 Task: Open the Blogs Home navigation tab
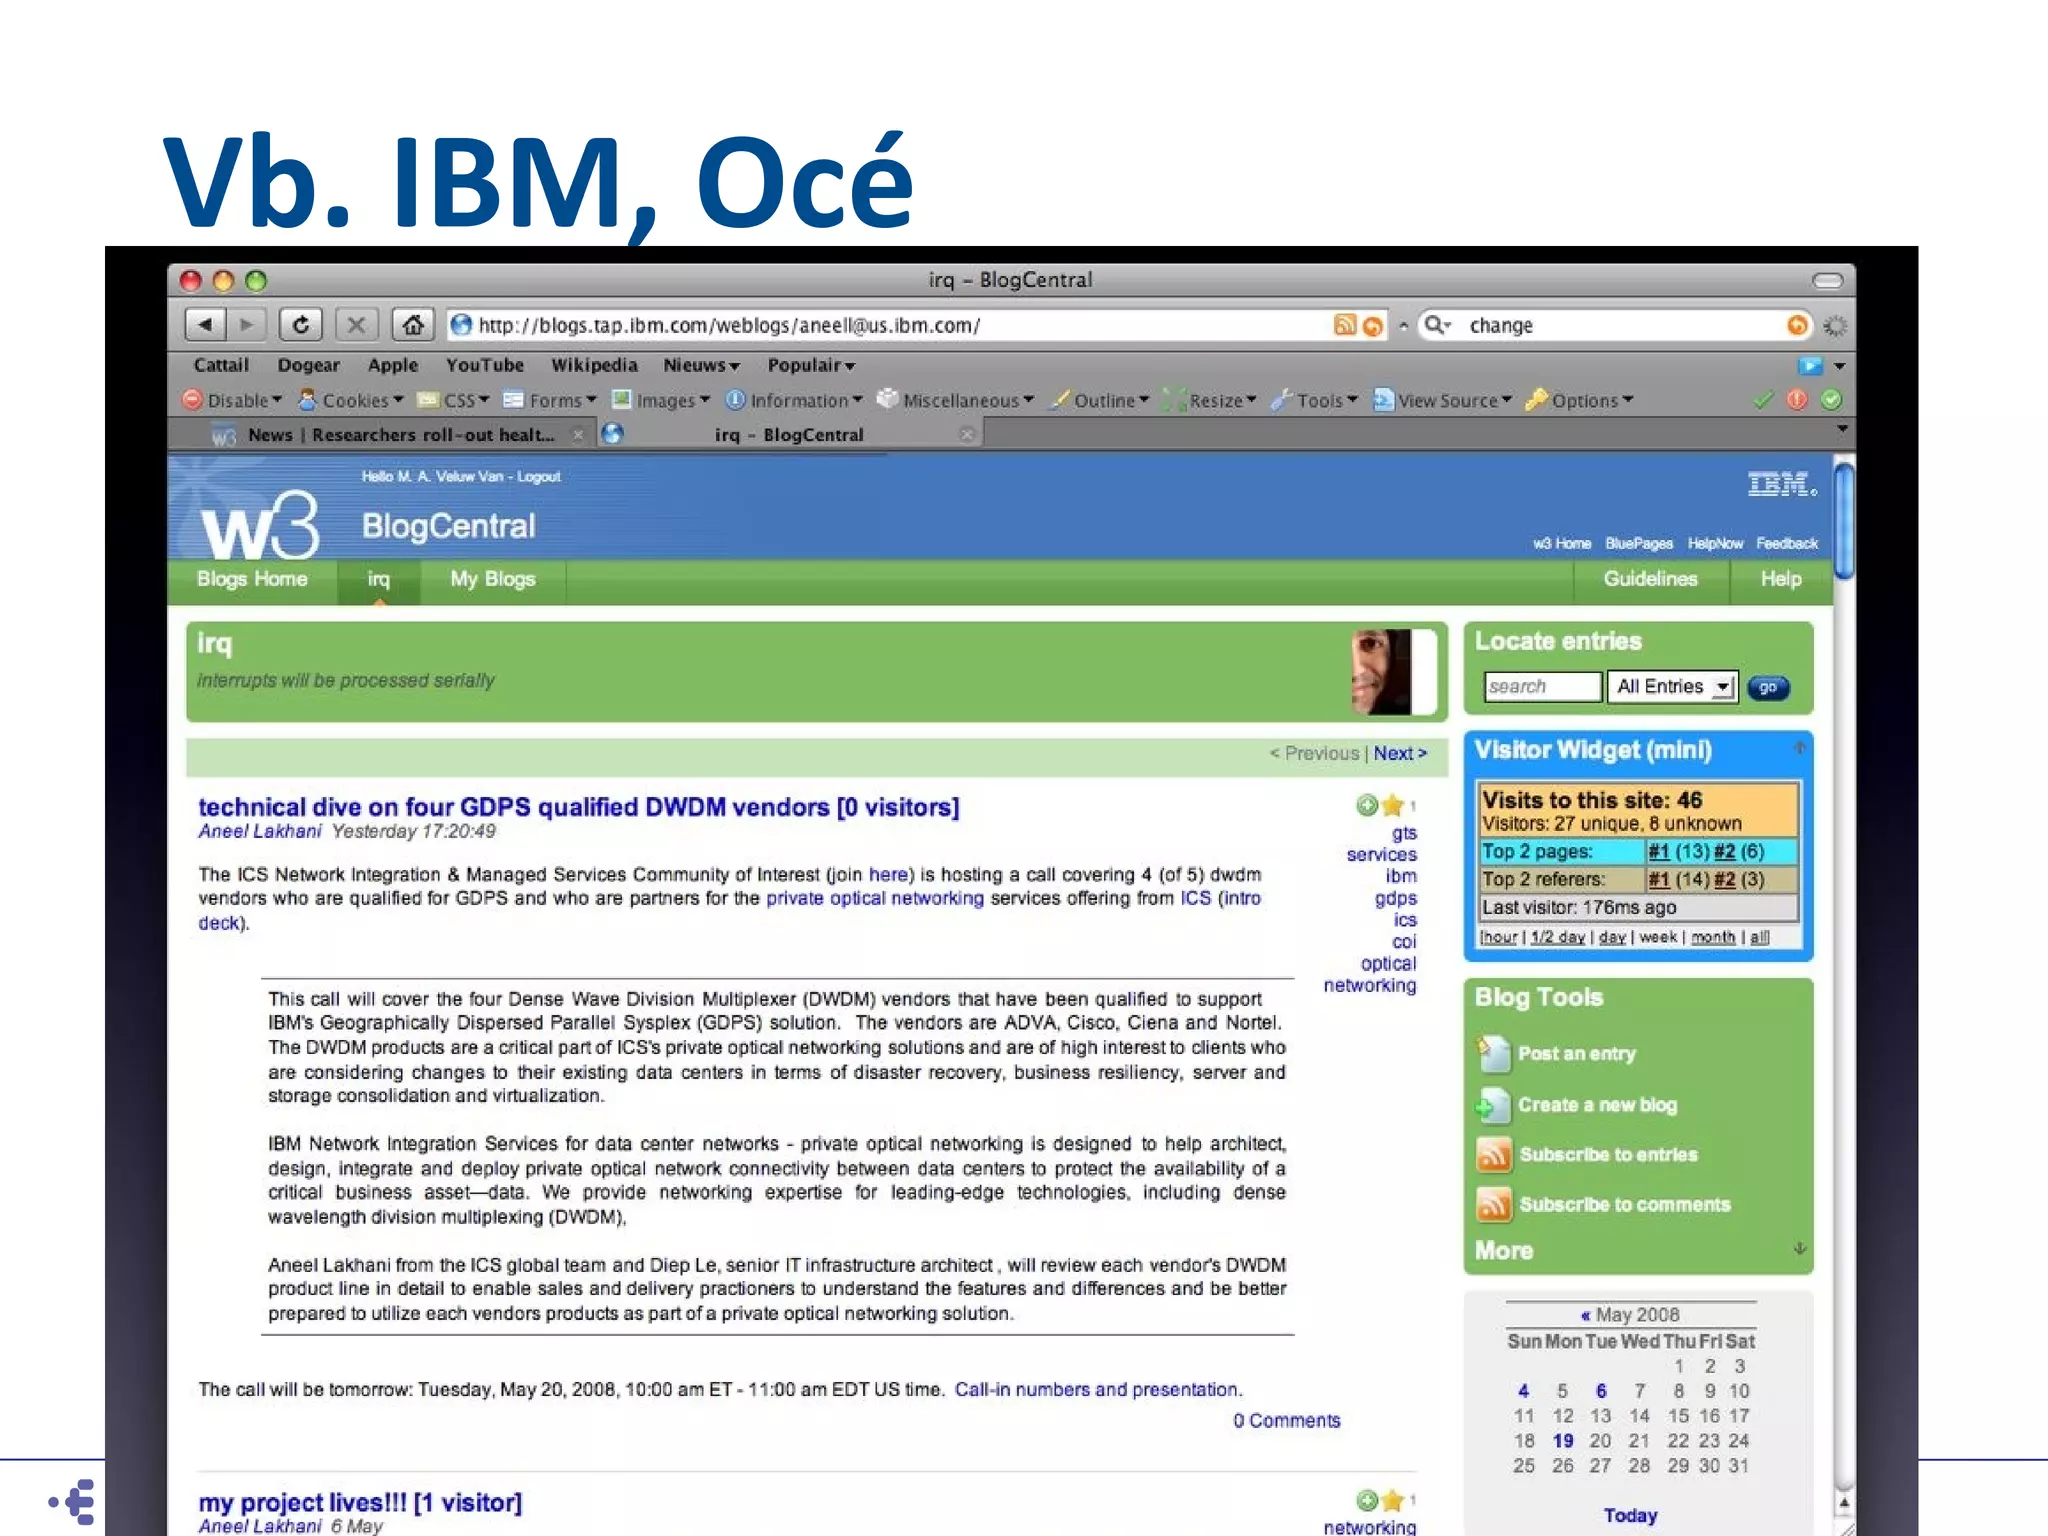[x=252, y=579]
